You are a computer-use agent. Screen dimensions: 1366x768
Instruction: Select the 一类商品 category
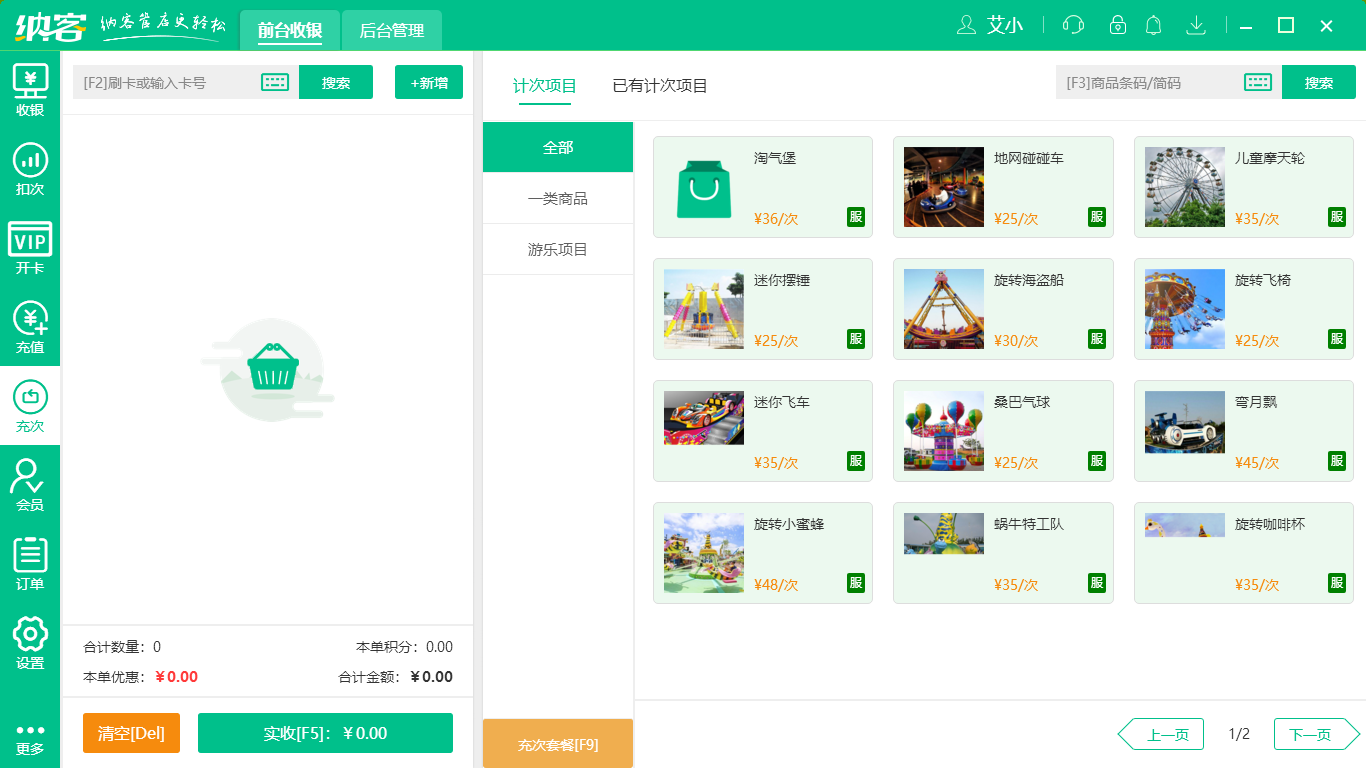click(557, 198)
